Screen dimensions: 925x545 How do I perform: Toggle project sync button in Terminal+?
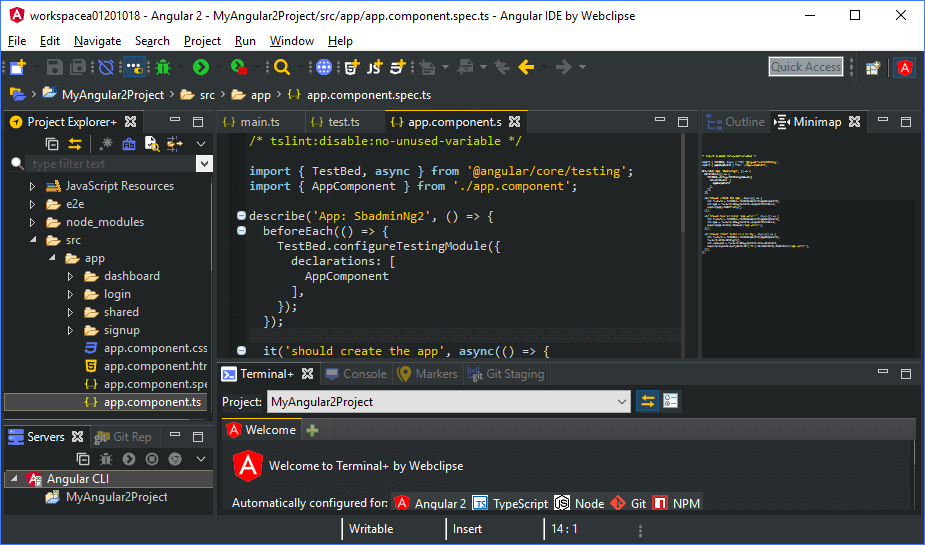coord(648,401)
